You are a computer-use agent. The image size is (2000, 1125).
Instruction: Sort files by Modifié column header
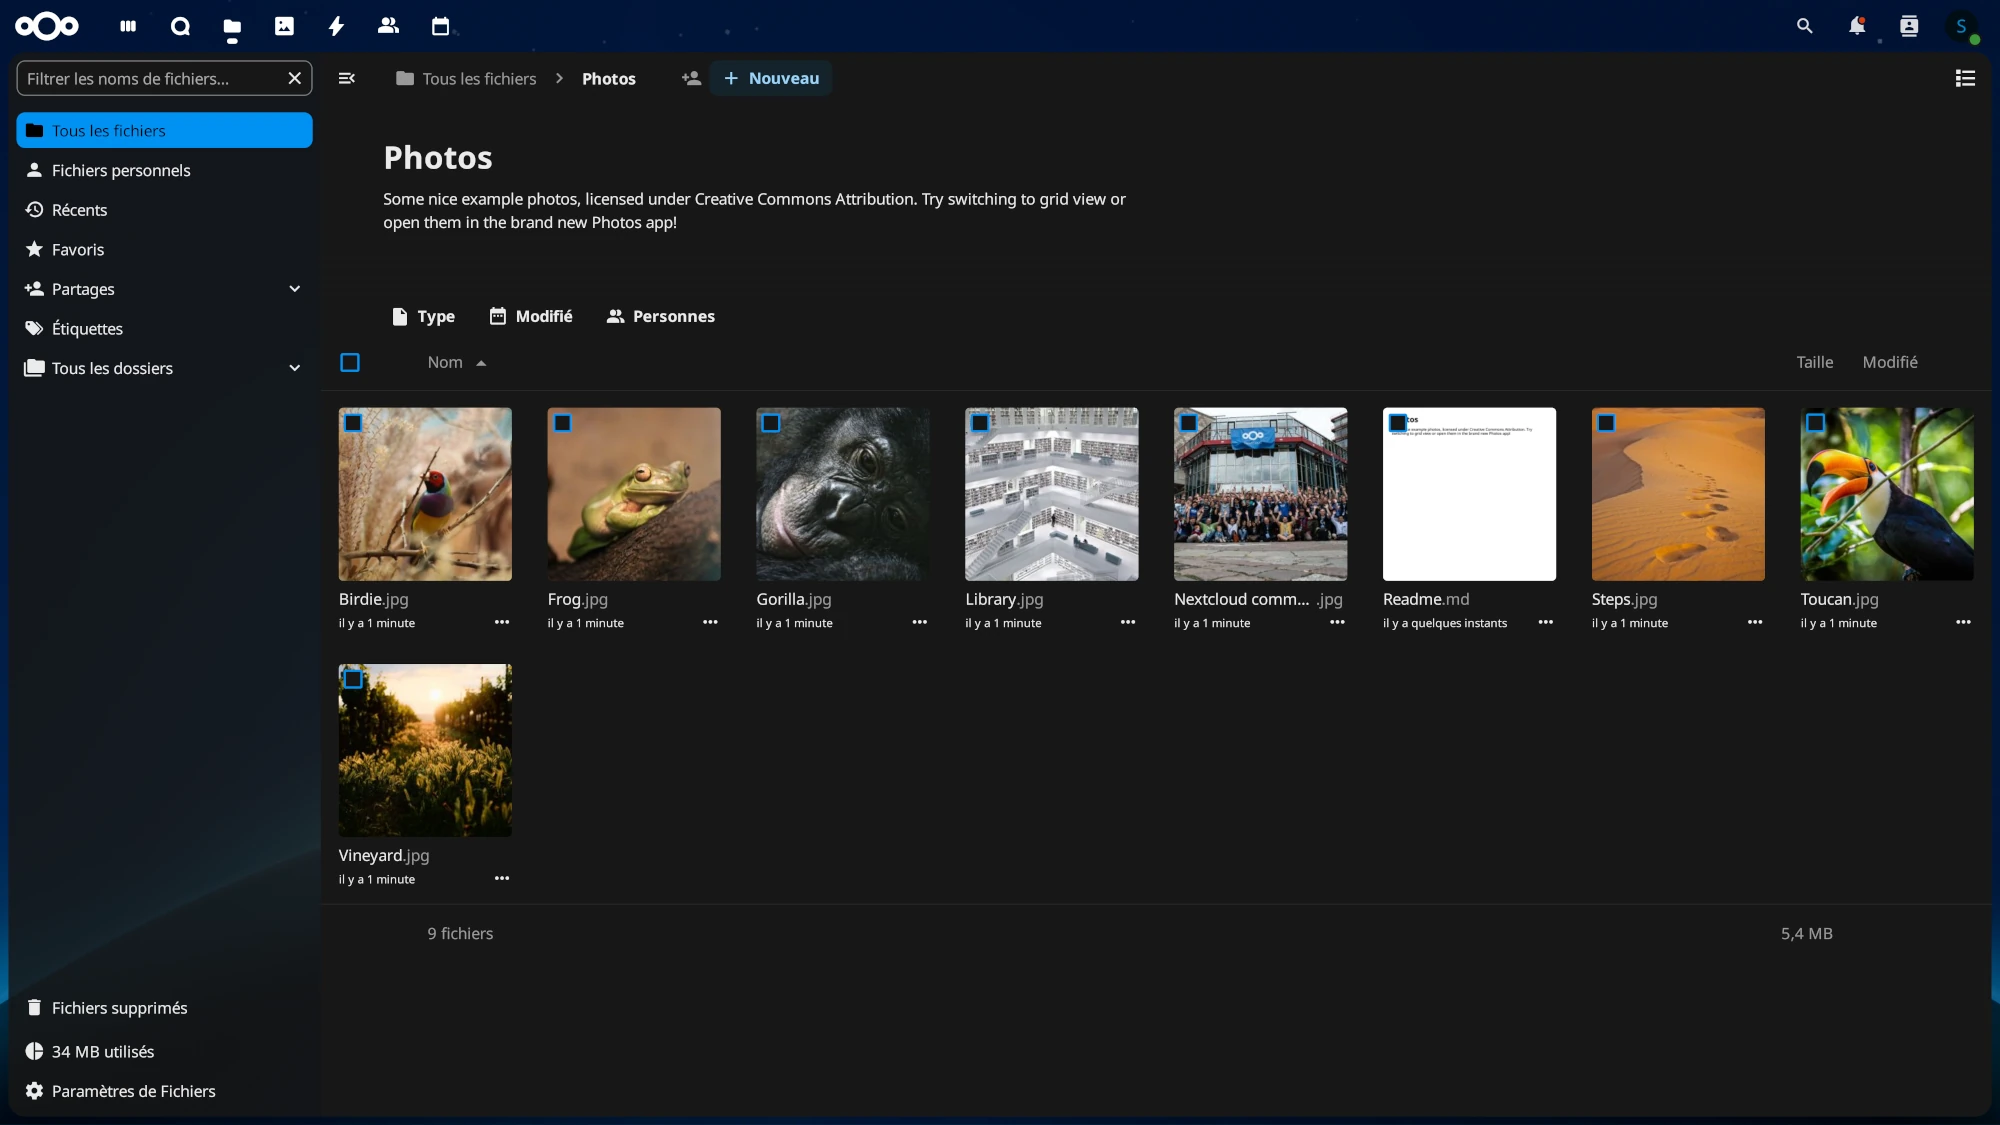coord(1890,362)
